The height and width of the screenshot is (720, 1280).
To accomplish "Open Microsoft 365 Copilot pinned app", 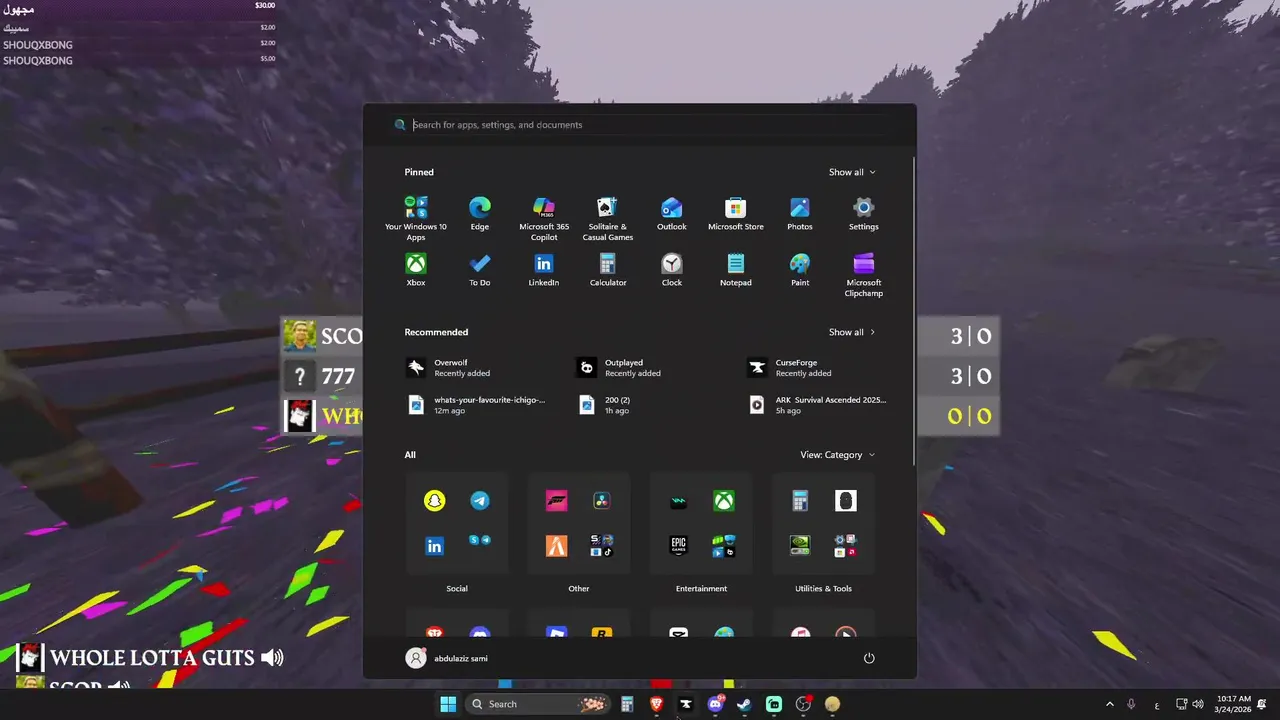I will click(x=544, y=217).
